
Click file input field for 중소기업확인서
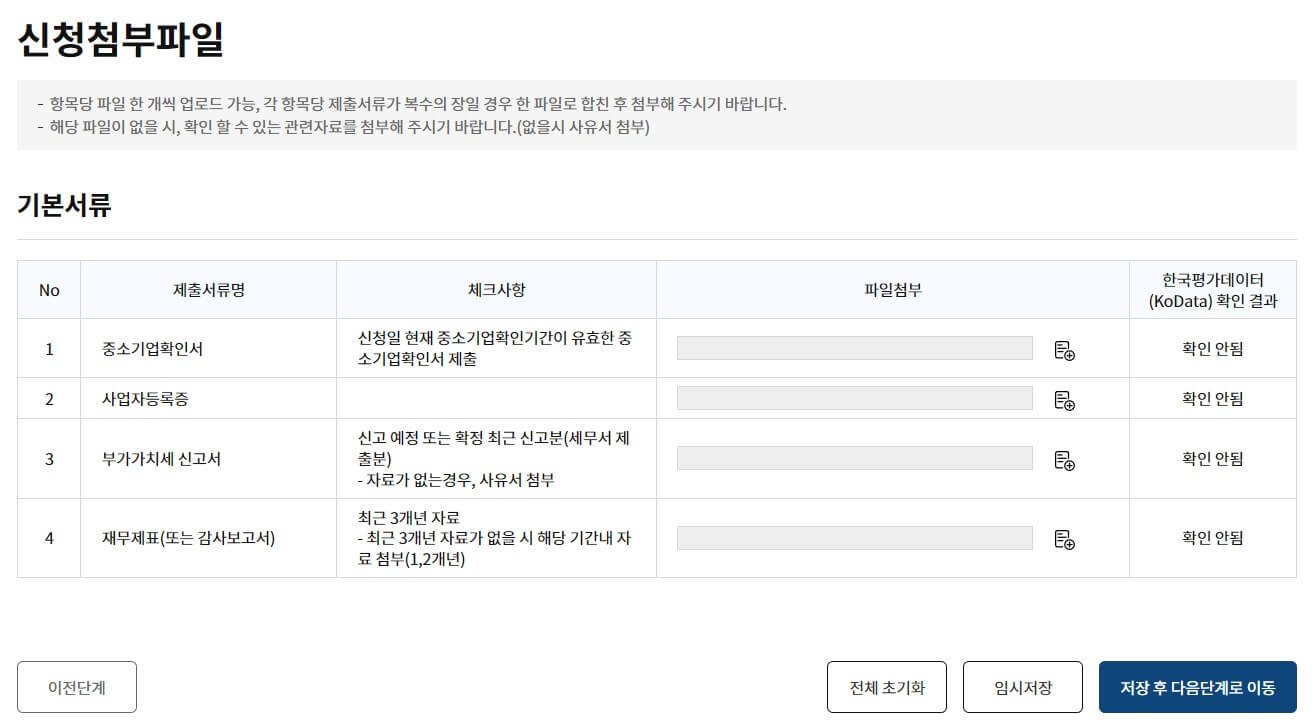[x=855, y=348]
